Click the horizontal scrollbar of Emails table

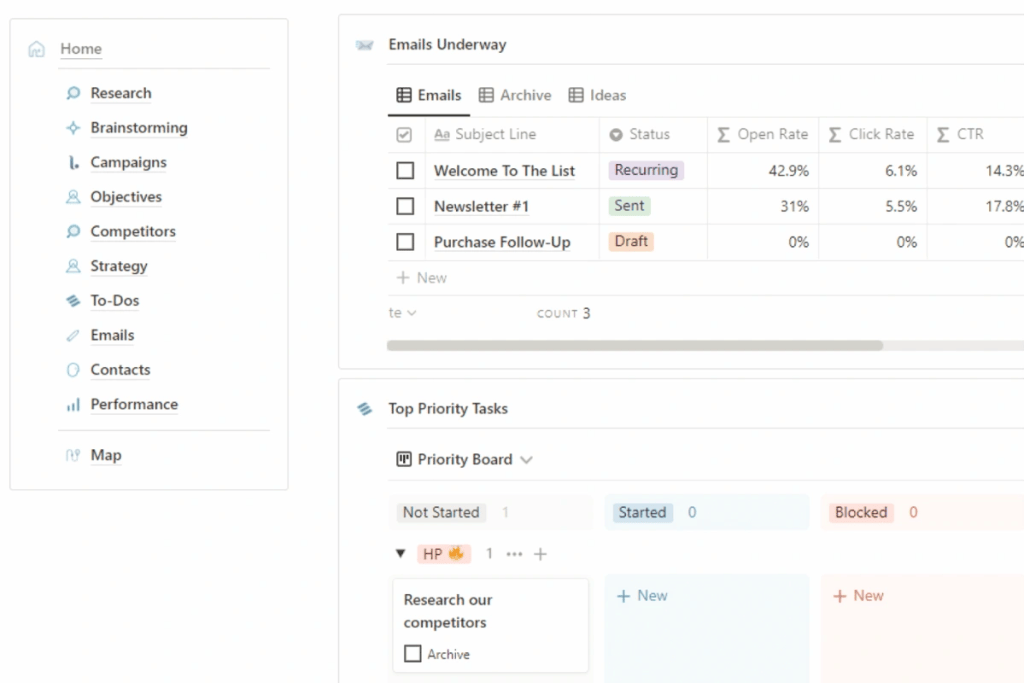[x=635, y=345]
